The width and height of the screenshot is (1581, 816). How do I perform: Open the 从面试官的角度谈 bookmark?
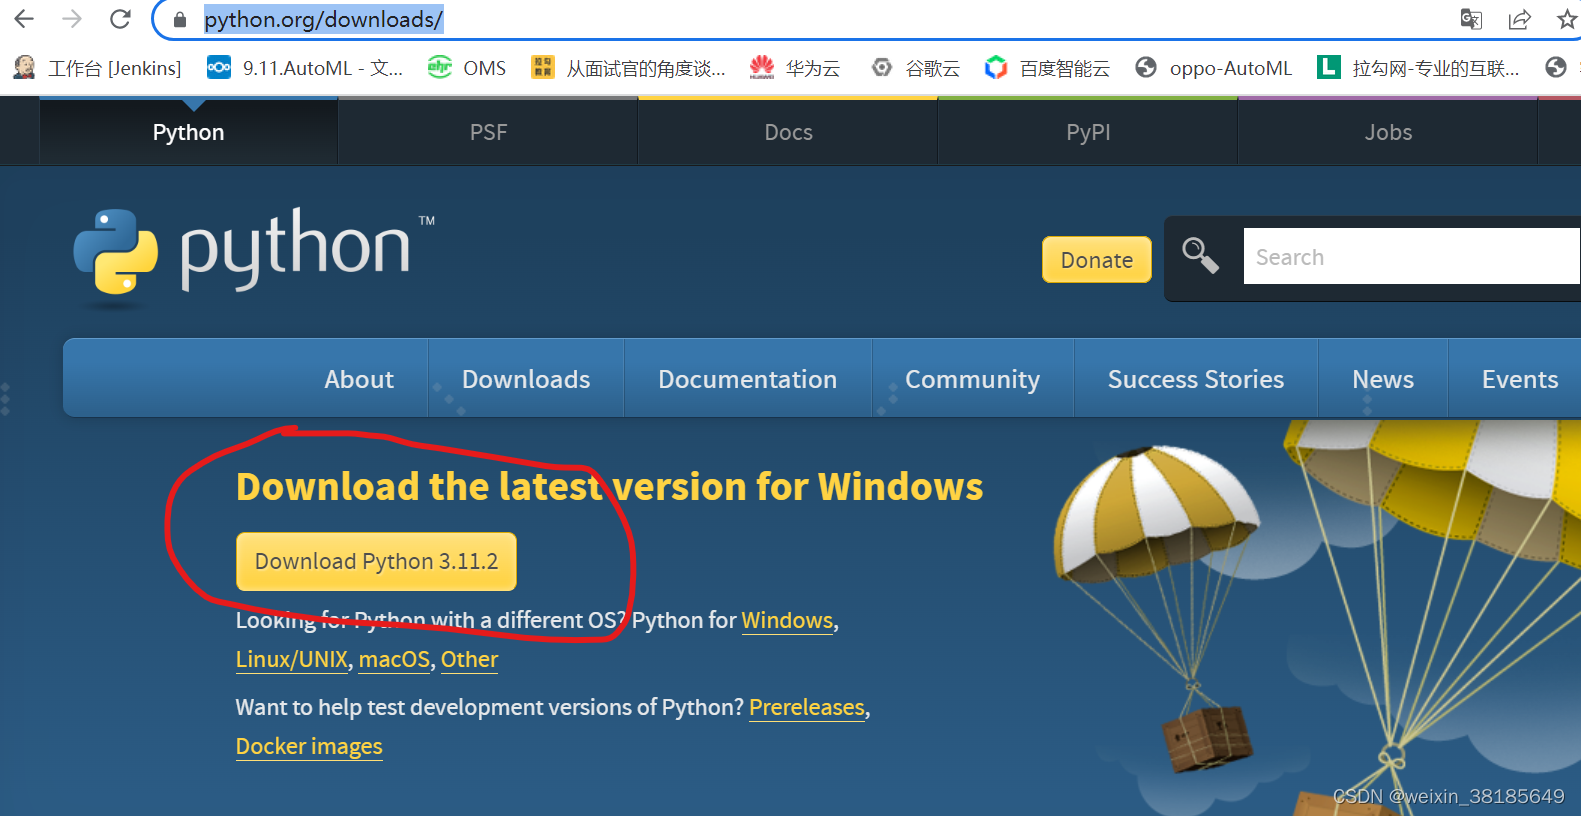point(629,68)
